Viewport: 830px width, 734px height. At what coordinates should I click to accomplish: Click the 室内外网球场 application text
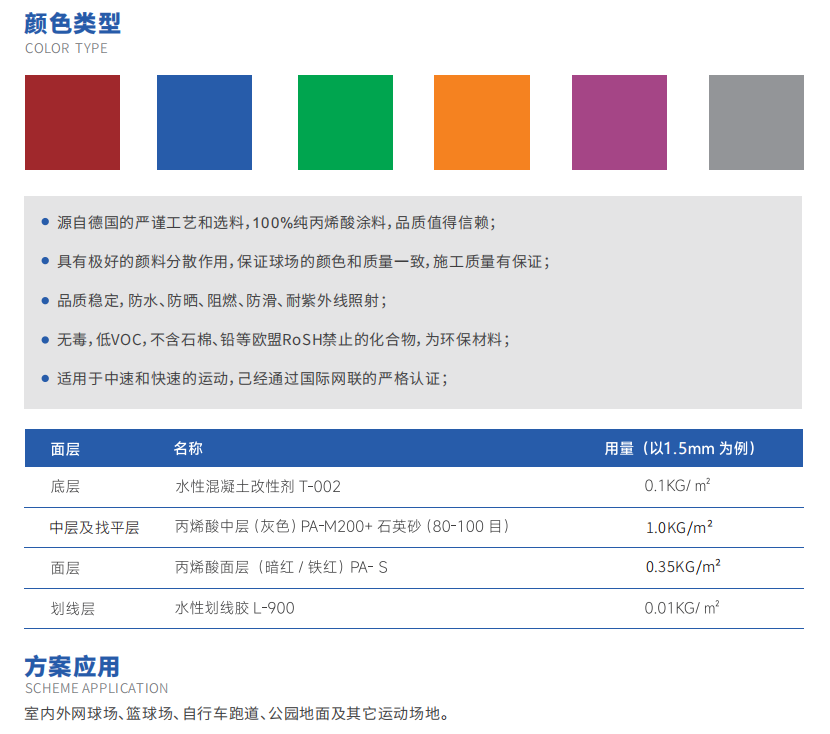tap(237, 714)
